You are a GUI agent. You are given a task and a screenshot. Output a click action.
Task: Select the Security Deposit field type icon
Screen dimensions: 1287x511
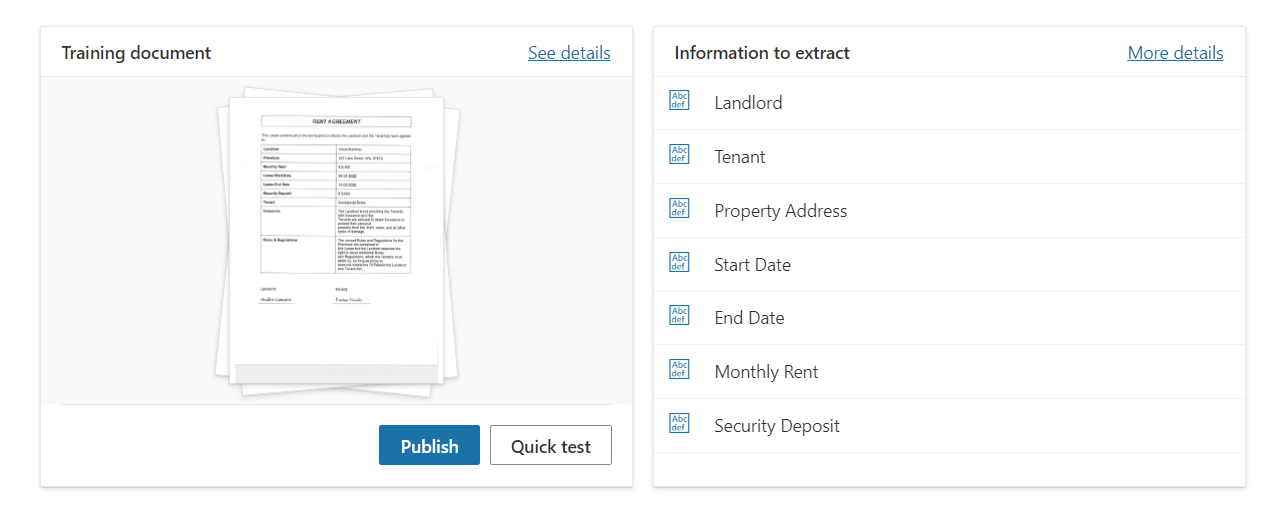coord(679,423)
